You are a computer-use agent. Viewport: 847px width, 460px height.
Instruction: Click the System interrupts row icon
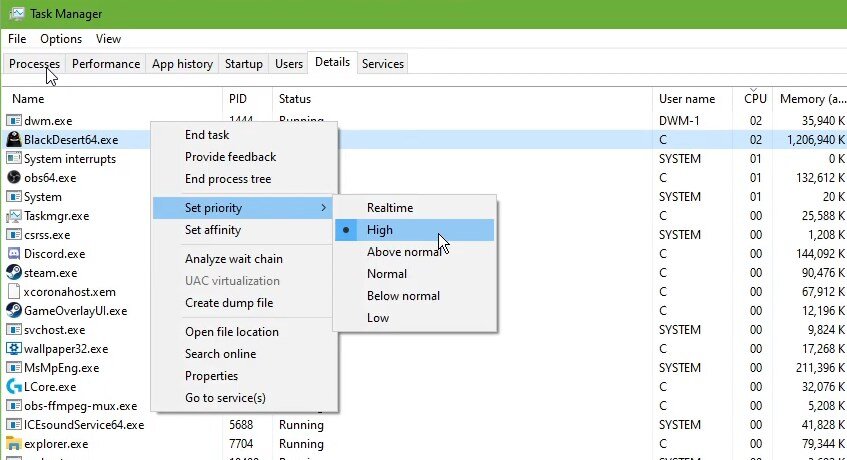tap(14, 159)
